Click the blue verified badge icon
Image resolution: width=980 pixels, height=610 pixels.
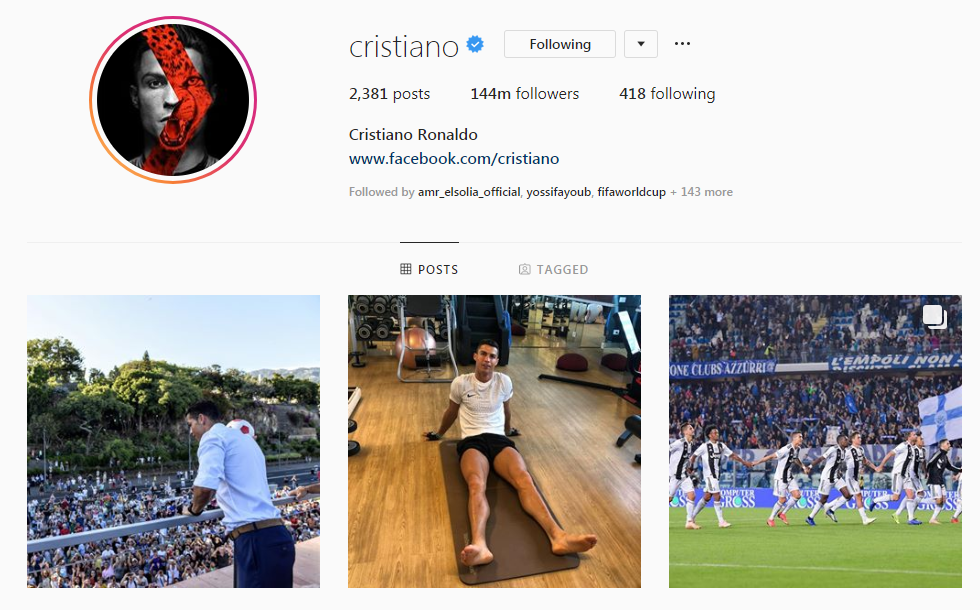pos(475,44)
